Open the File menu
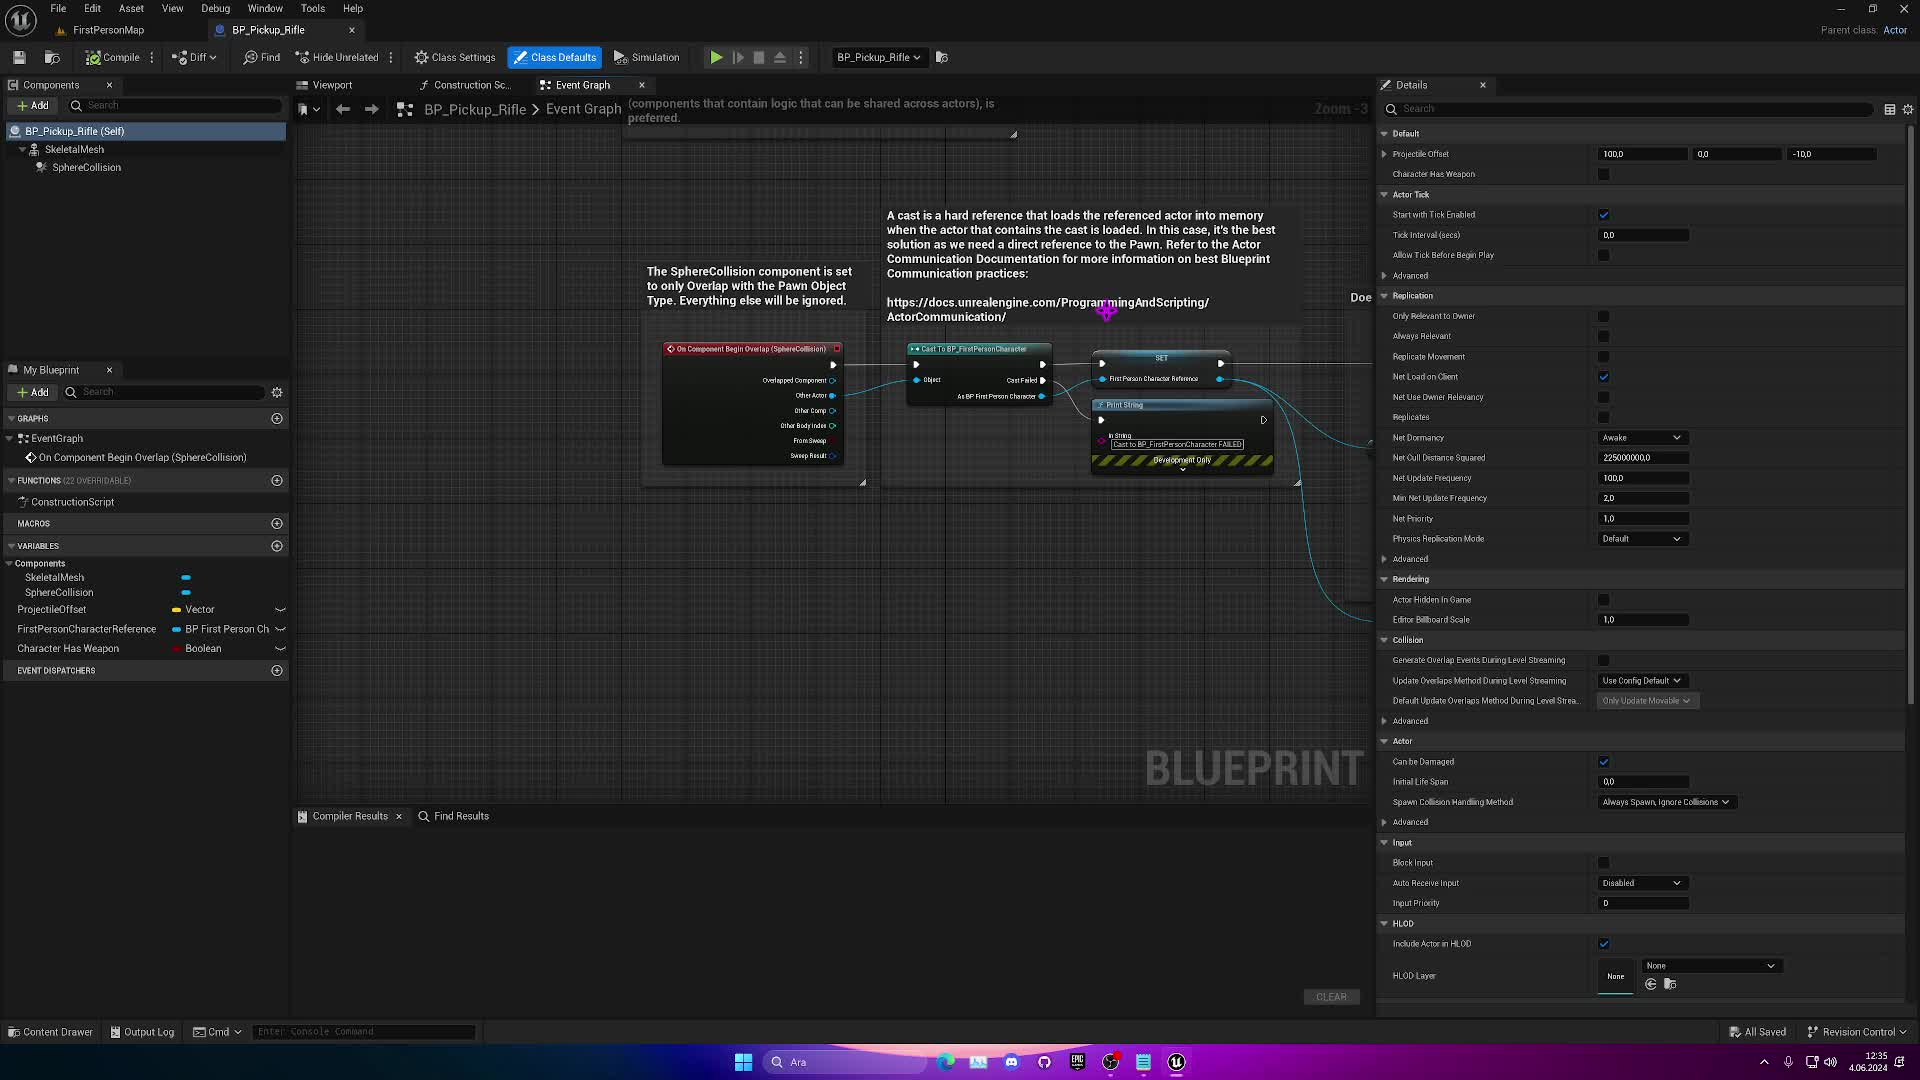Image resolution: width=1920 pixels, height=1080 pixels. tap(58, 8)
